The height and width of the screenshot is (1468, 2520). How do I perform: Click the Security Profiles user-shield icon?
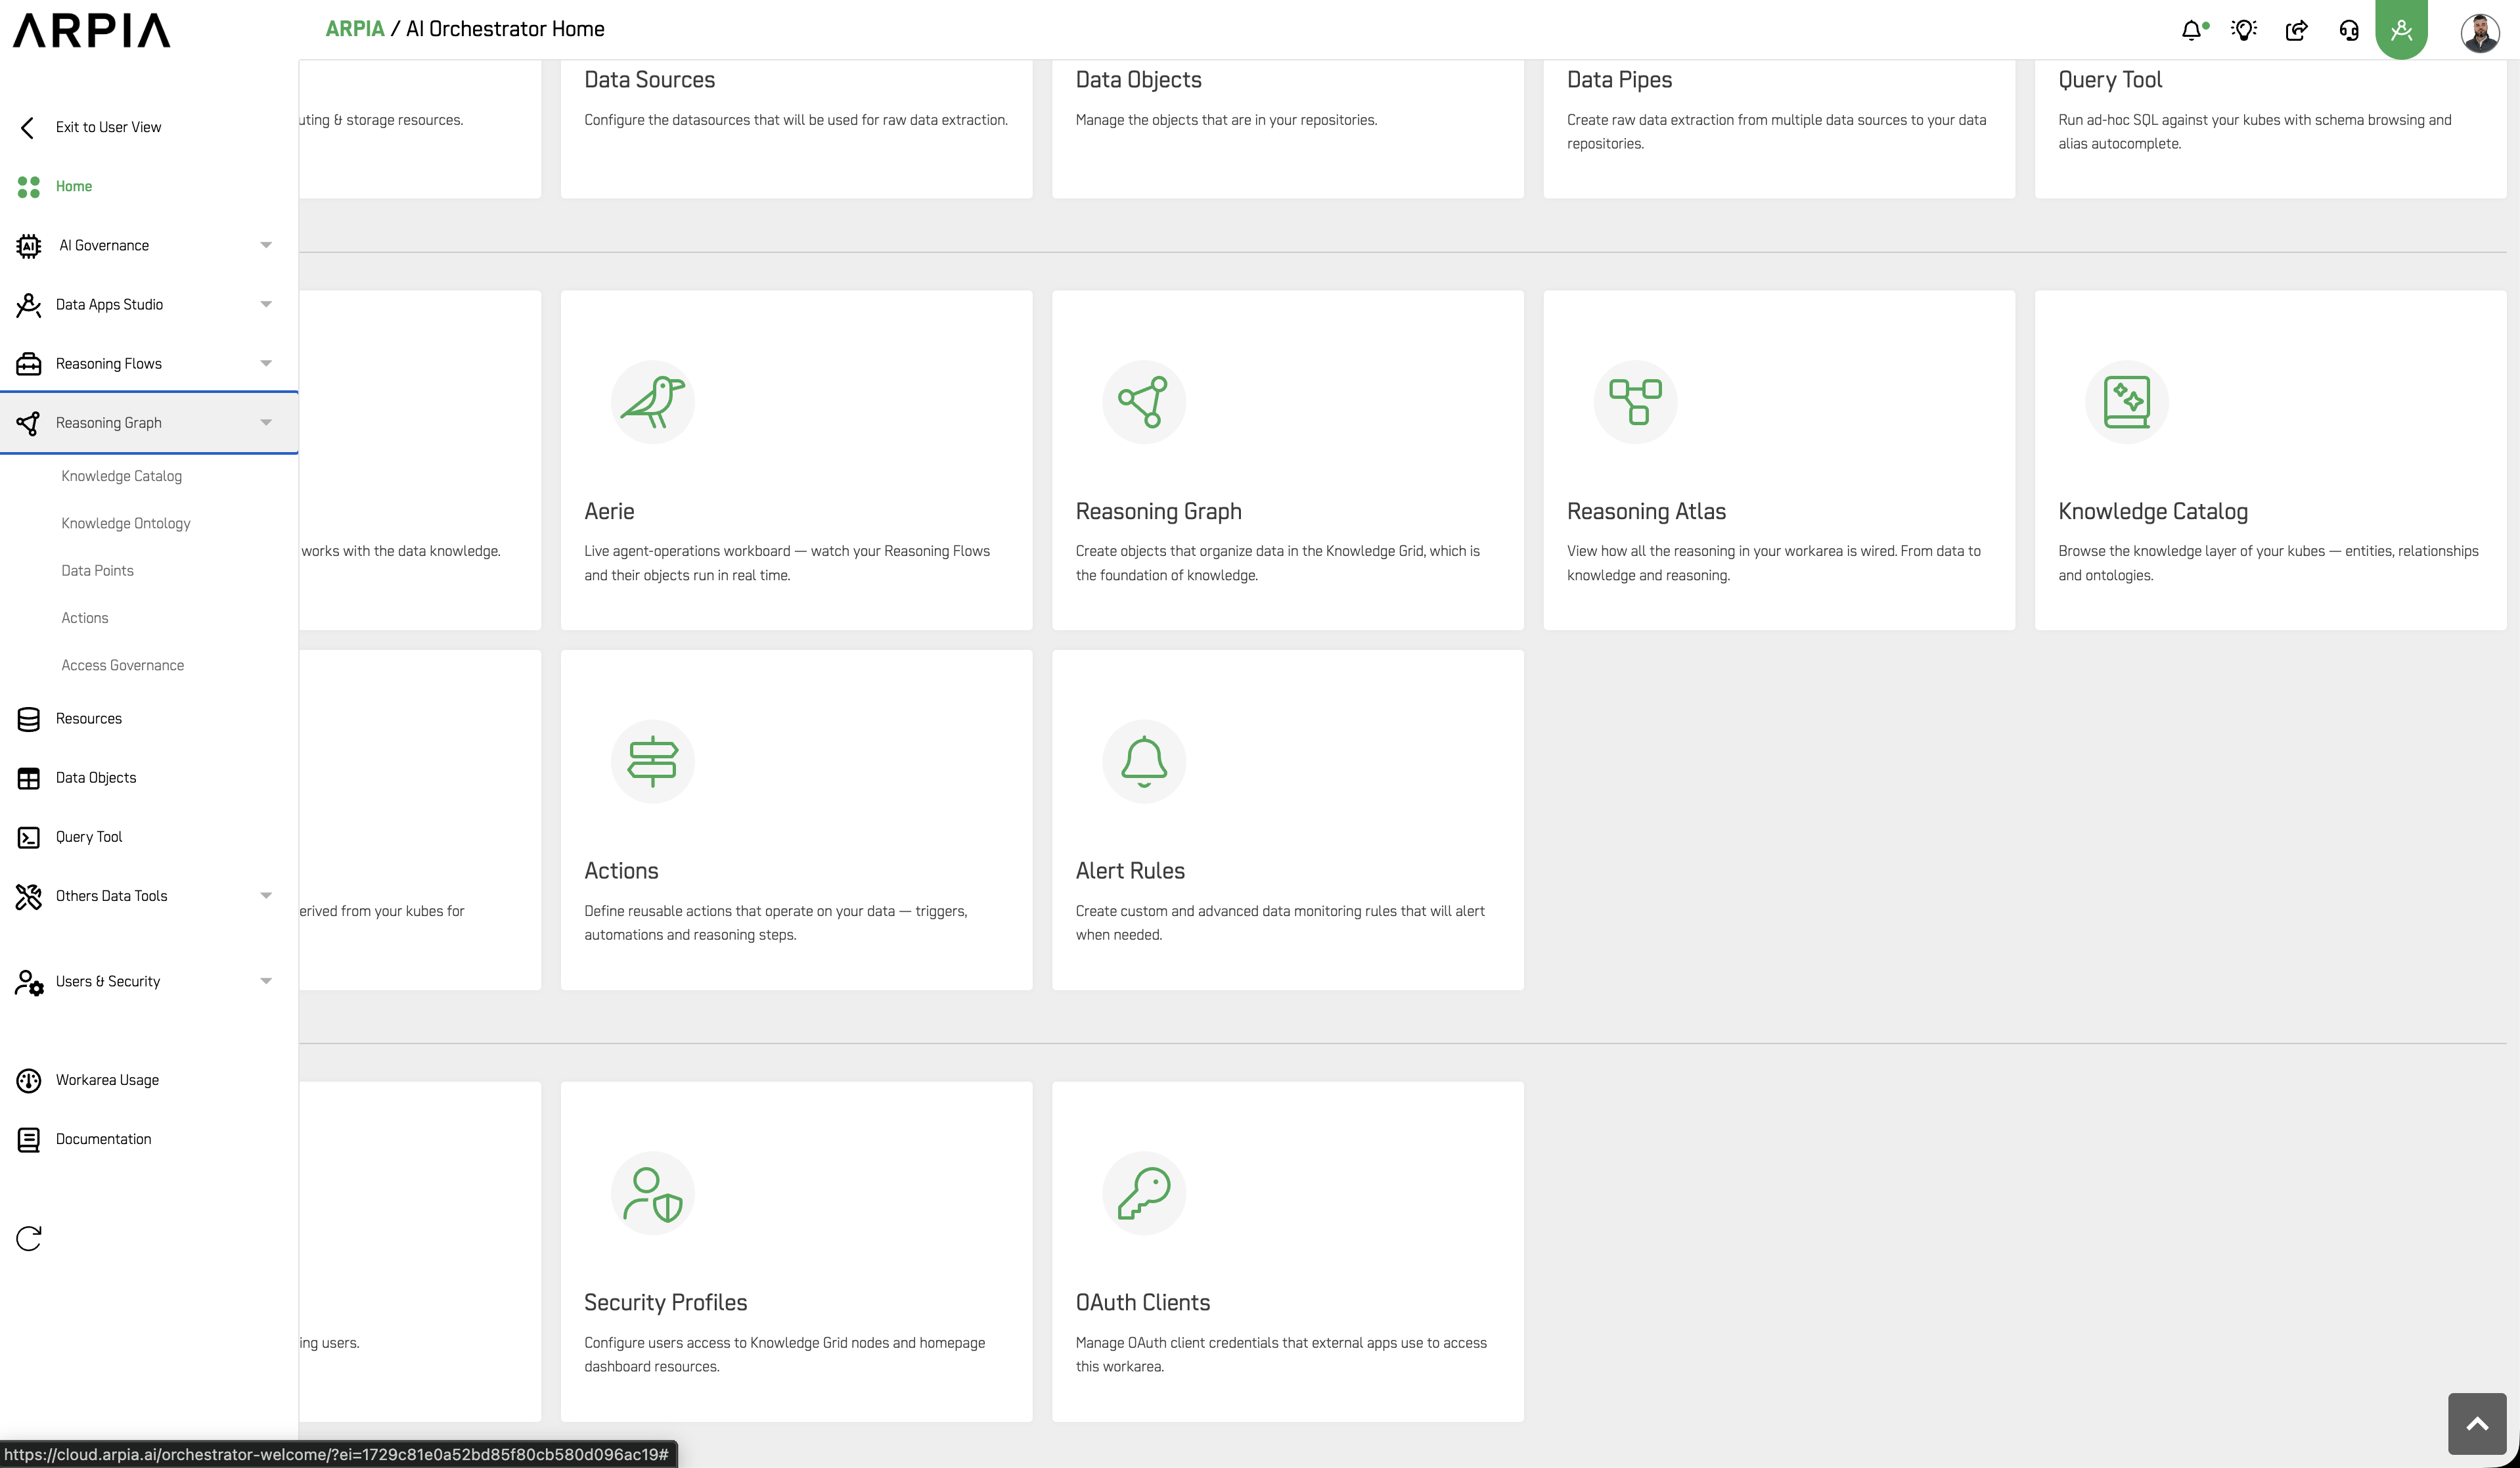click(x=652, y=1193)
